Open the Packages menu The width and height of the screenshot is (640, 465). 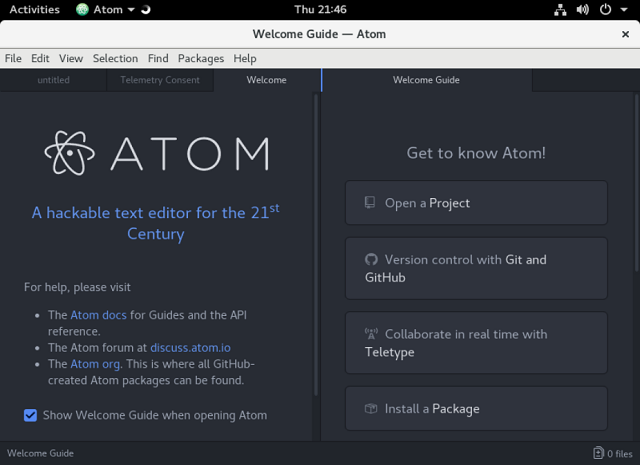pos(201,58)
